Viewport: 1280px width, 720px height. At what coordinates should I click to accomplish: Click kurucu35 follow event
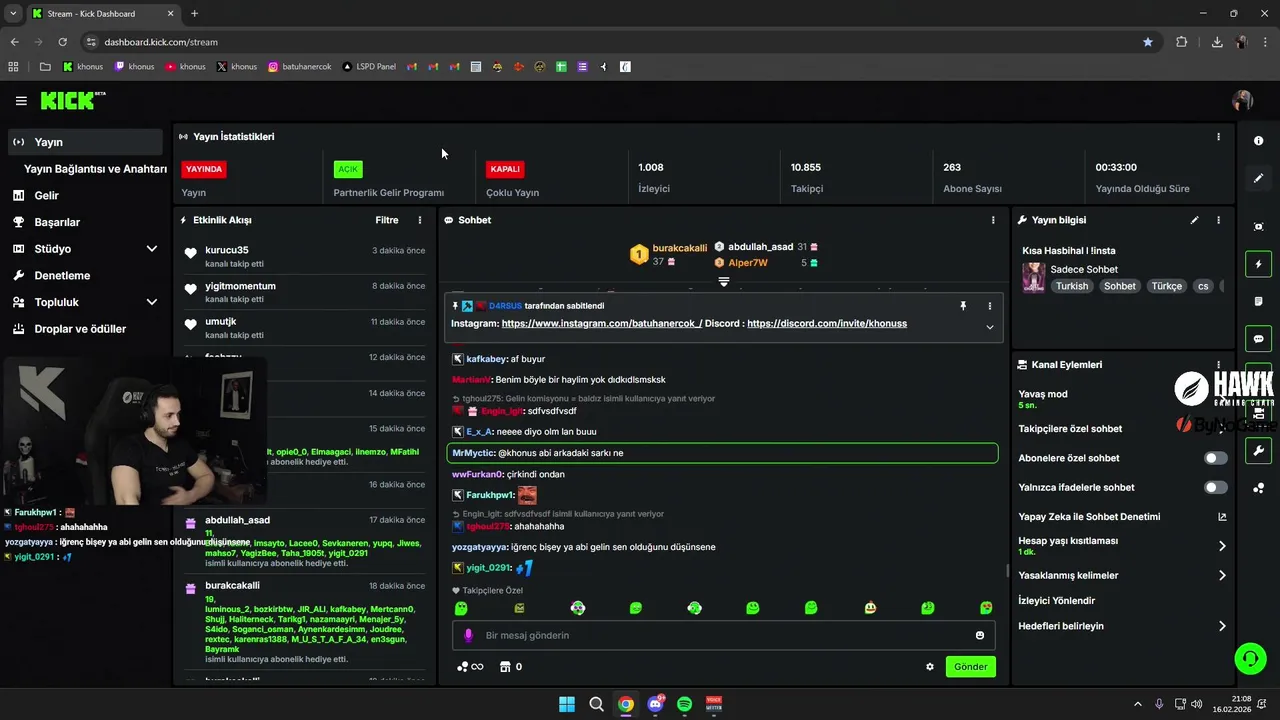click(305, 257)
